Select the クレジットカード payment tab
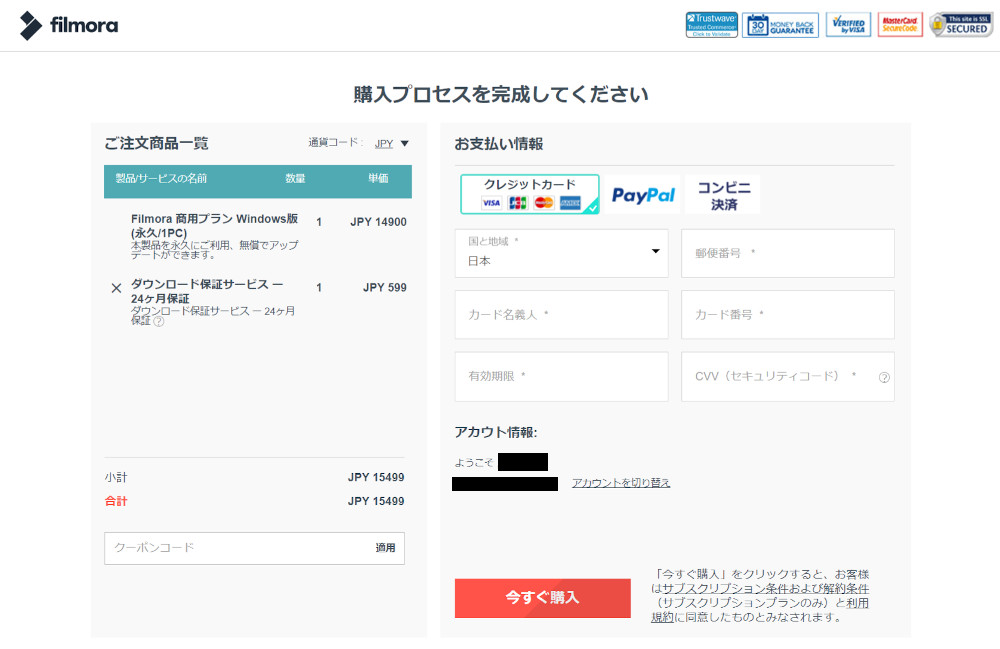 (x=529, y=194)
